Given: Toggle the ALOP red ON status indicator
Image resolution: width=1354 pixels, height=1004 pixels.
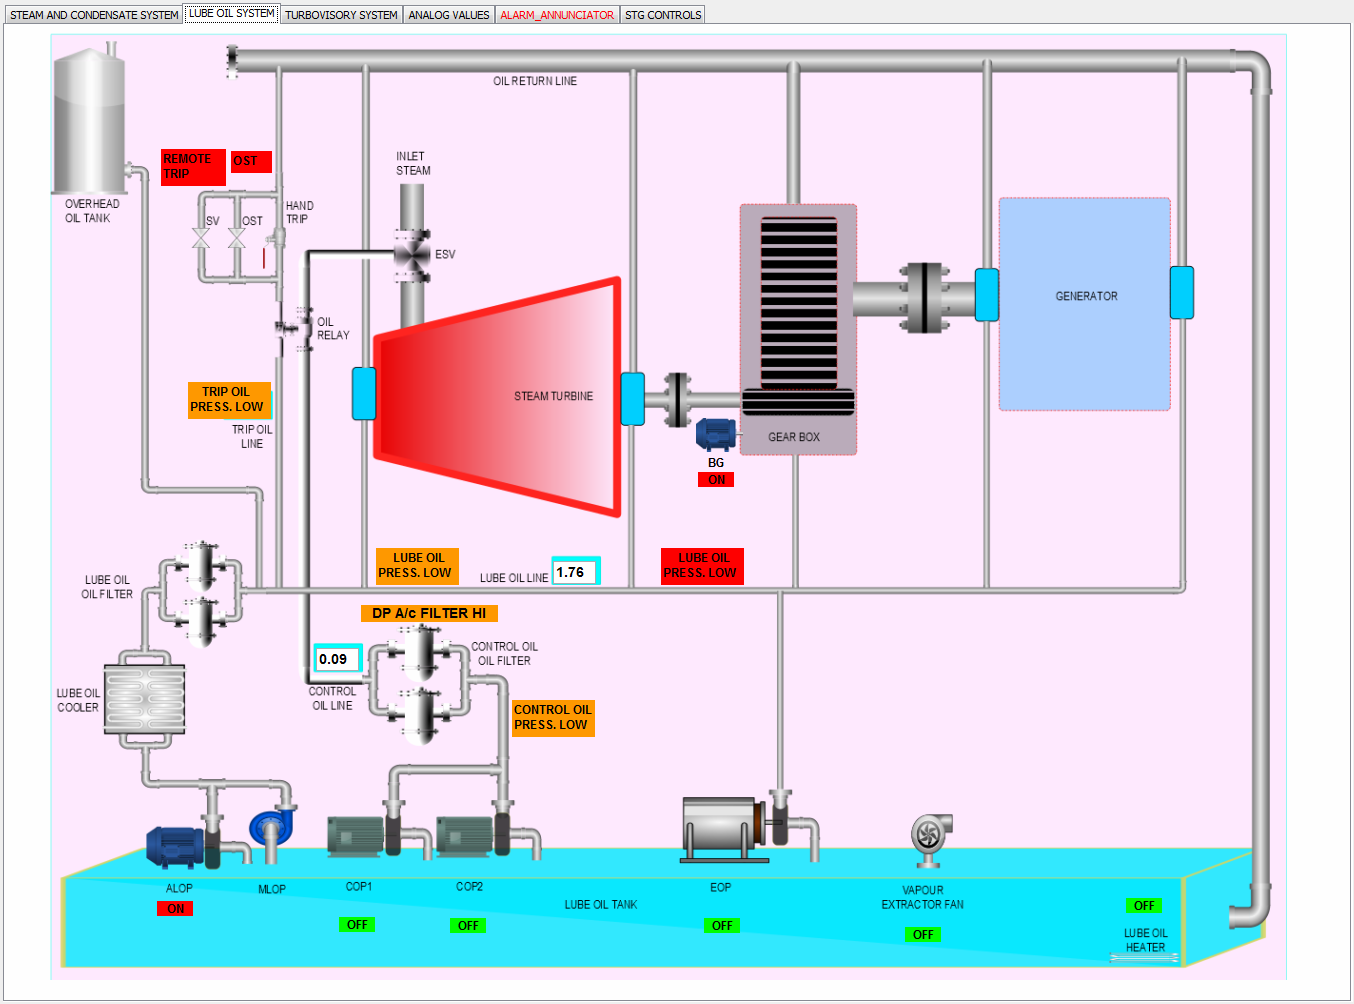Looking at the screenshot, I should pos(175,909).
